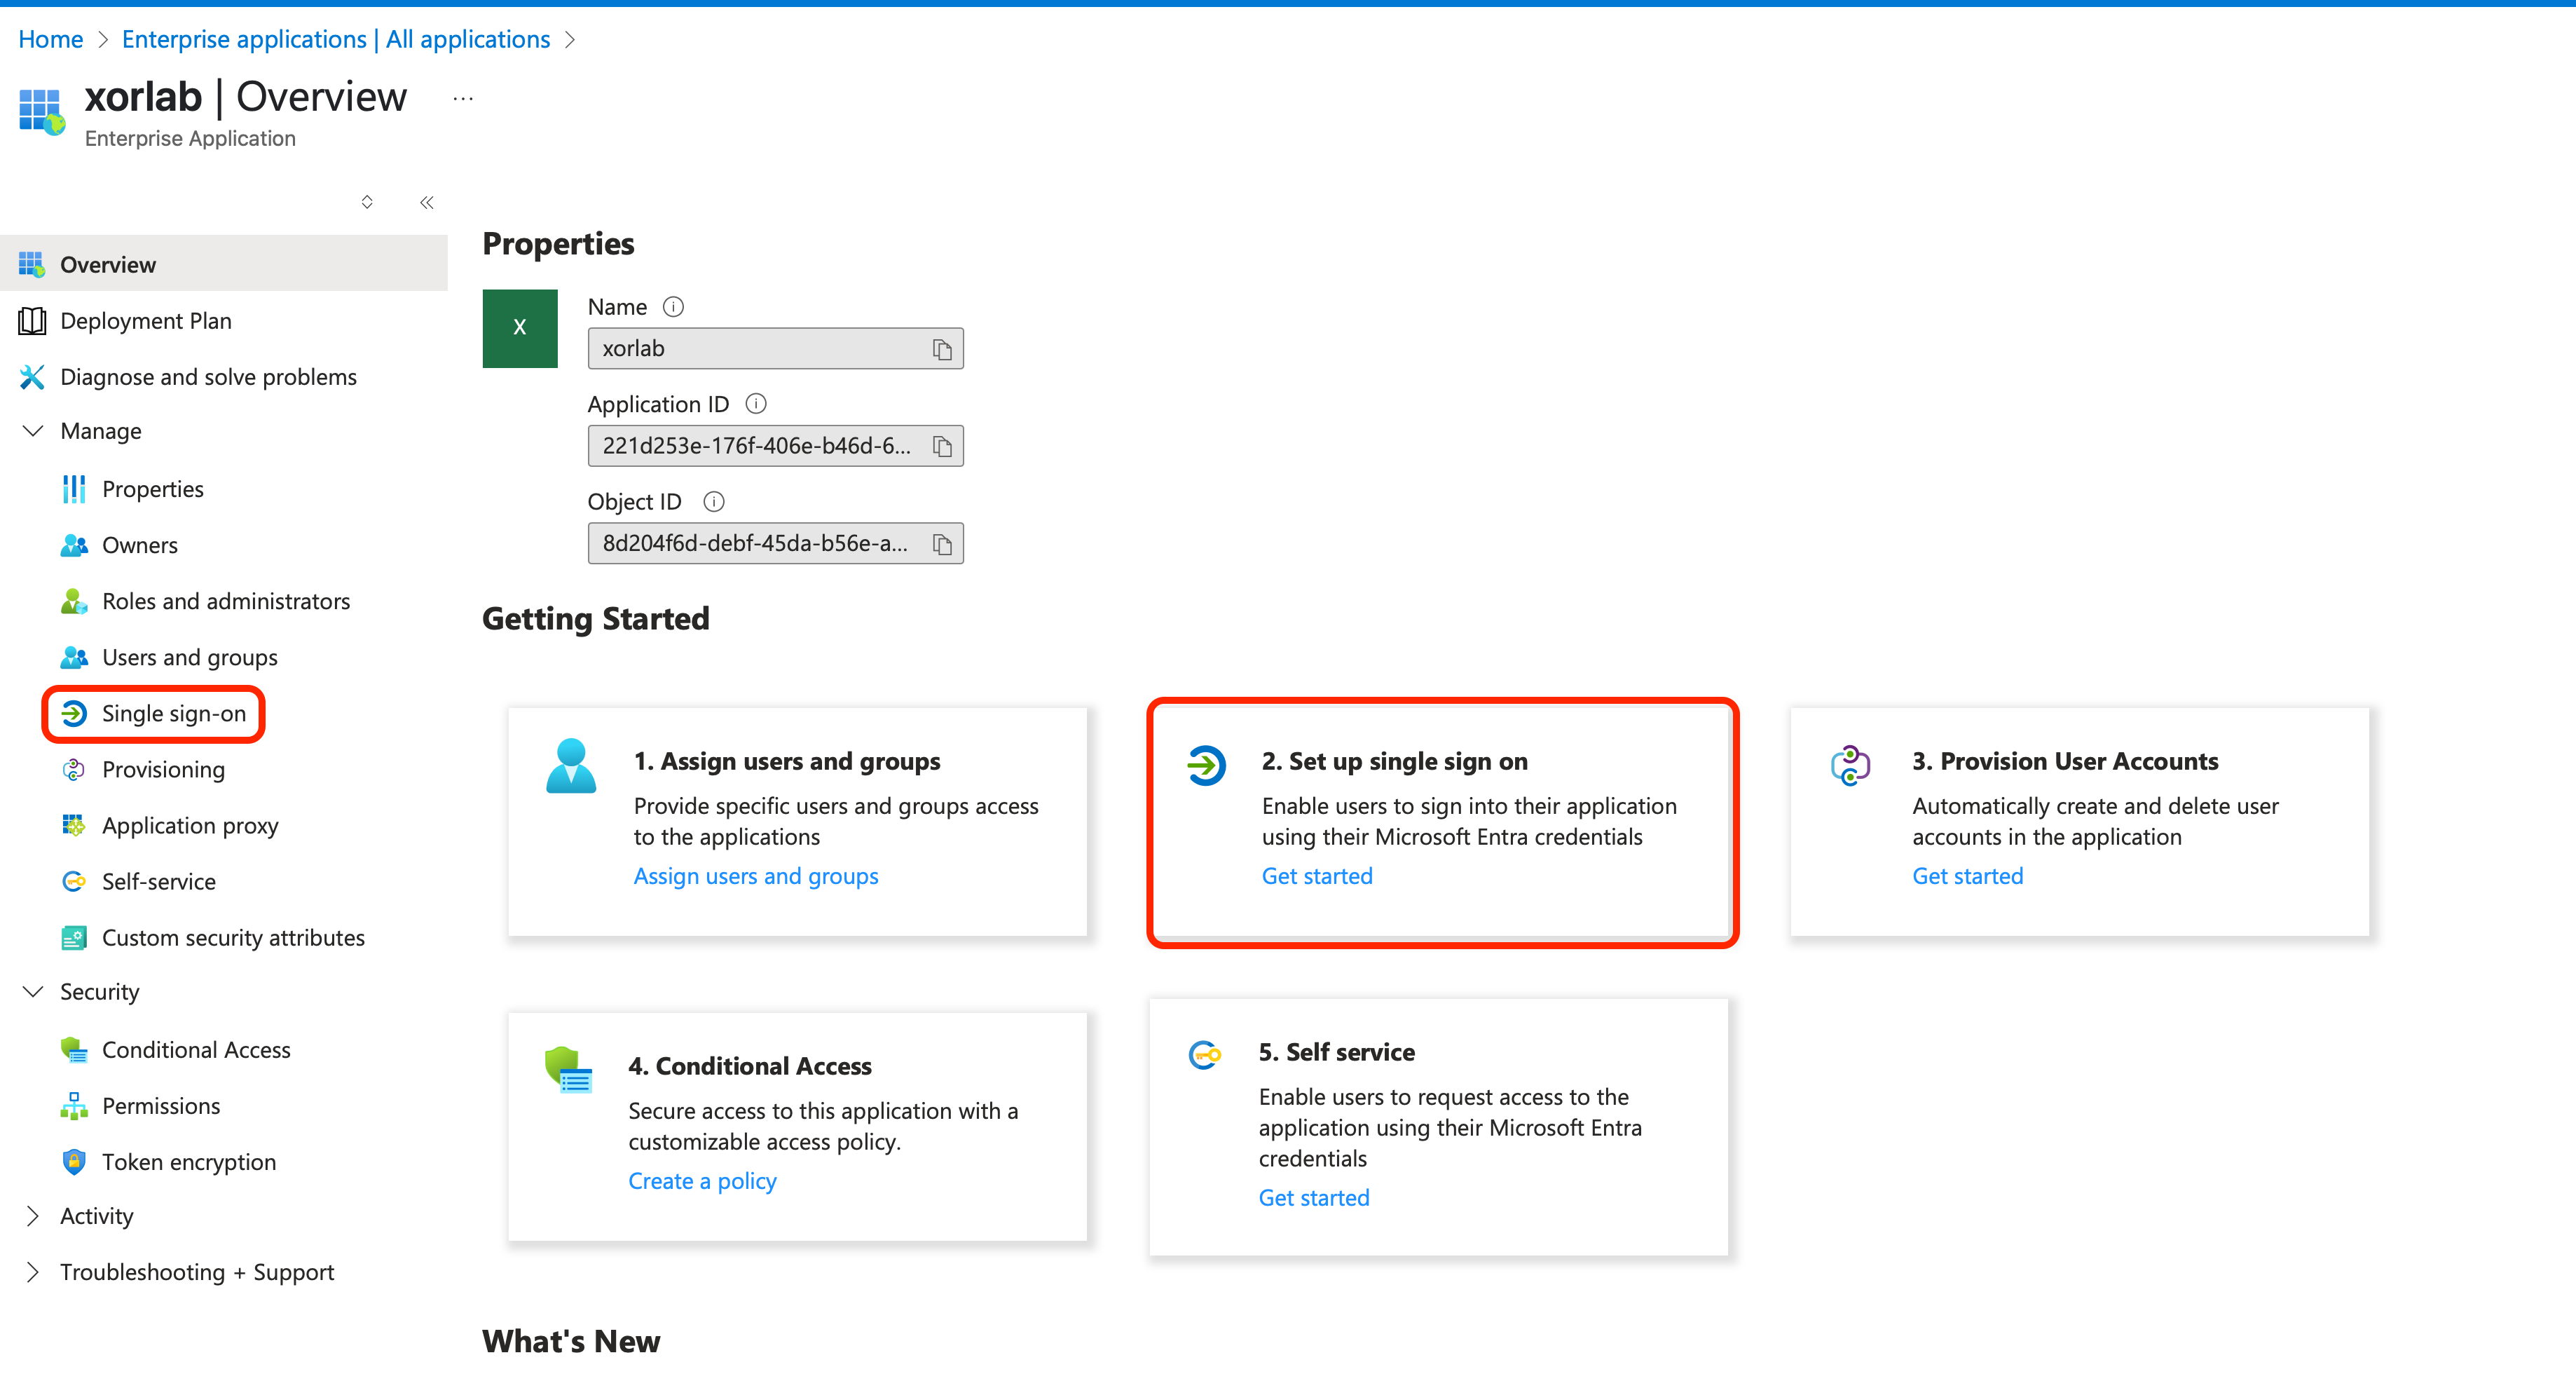Go to Home breadcrumb

pyautogui.click(x=50, y=39)
